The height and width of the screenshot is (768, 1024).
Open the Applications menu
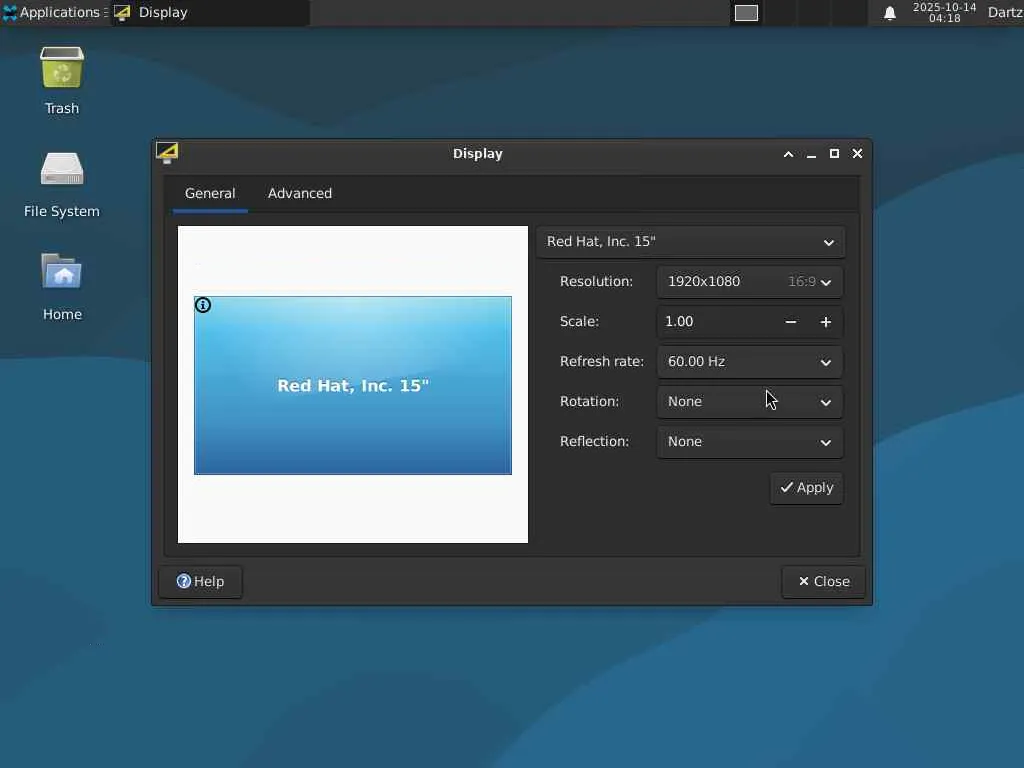[x=54, y=12]
